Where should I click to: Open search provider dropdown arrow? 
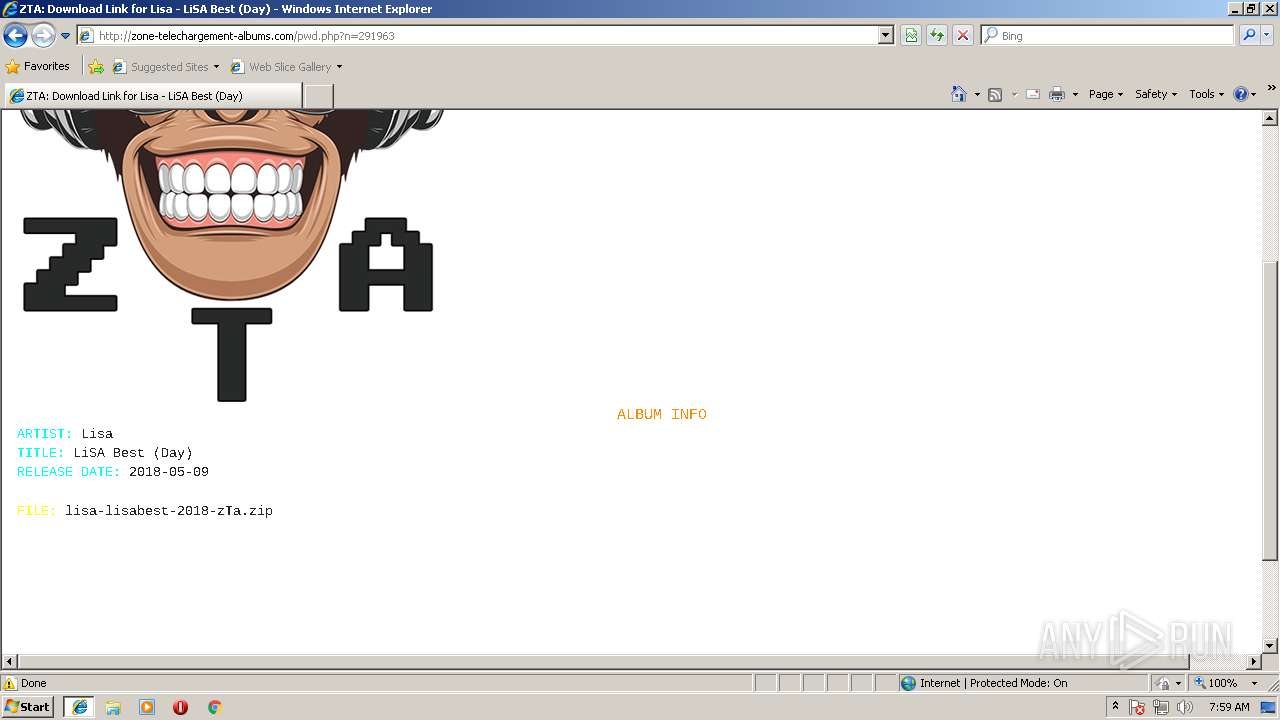[1267, 35]
